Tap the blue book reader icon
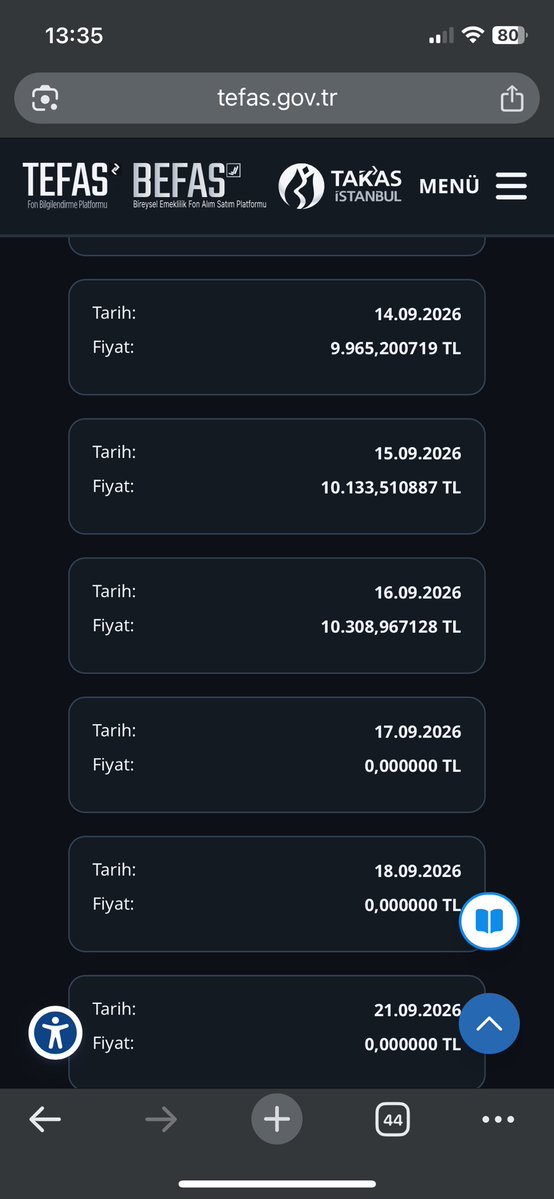Viewport: 554px width, 1199px height. (x=489, y=921)
